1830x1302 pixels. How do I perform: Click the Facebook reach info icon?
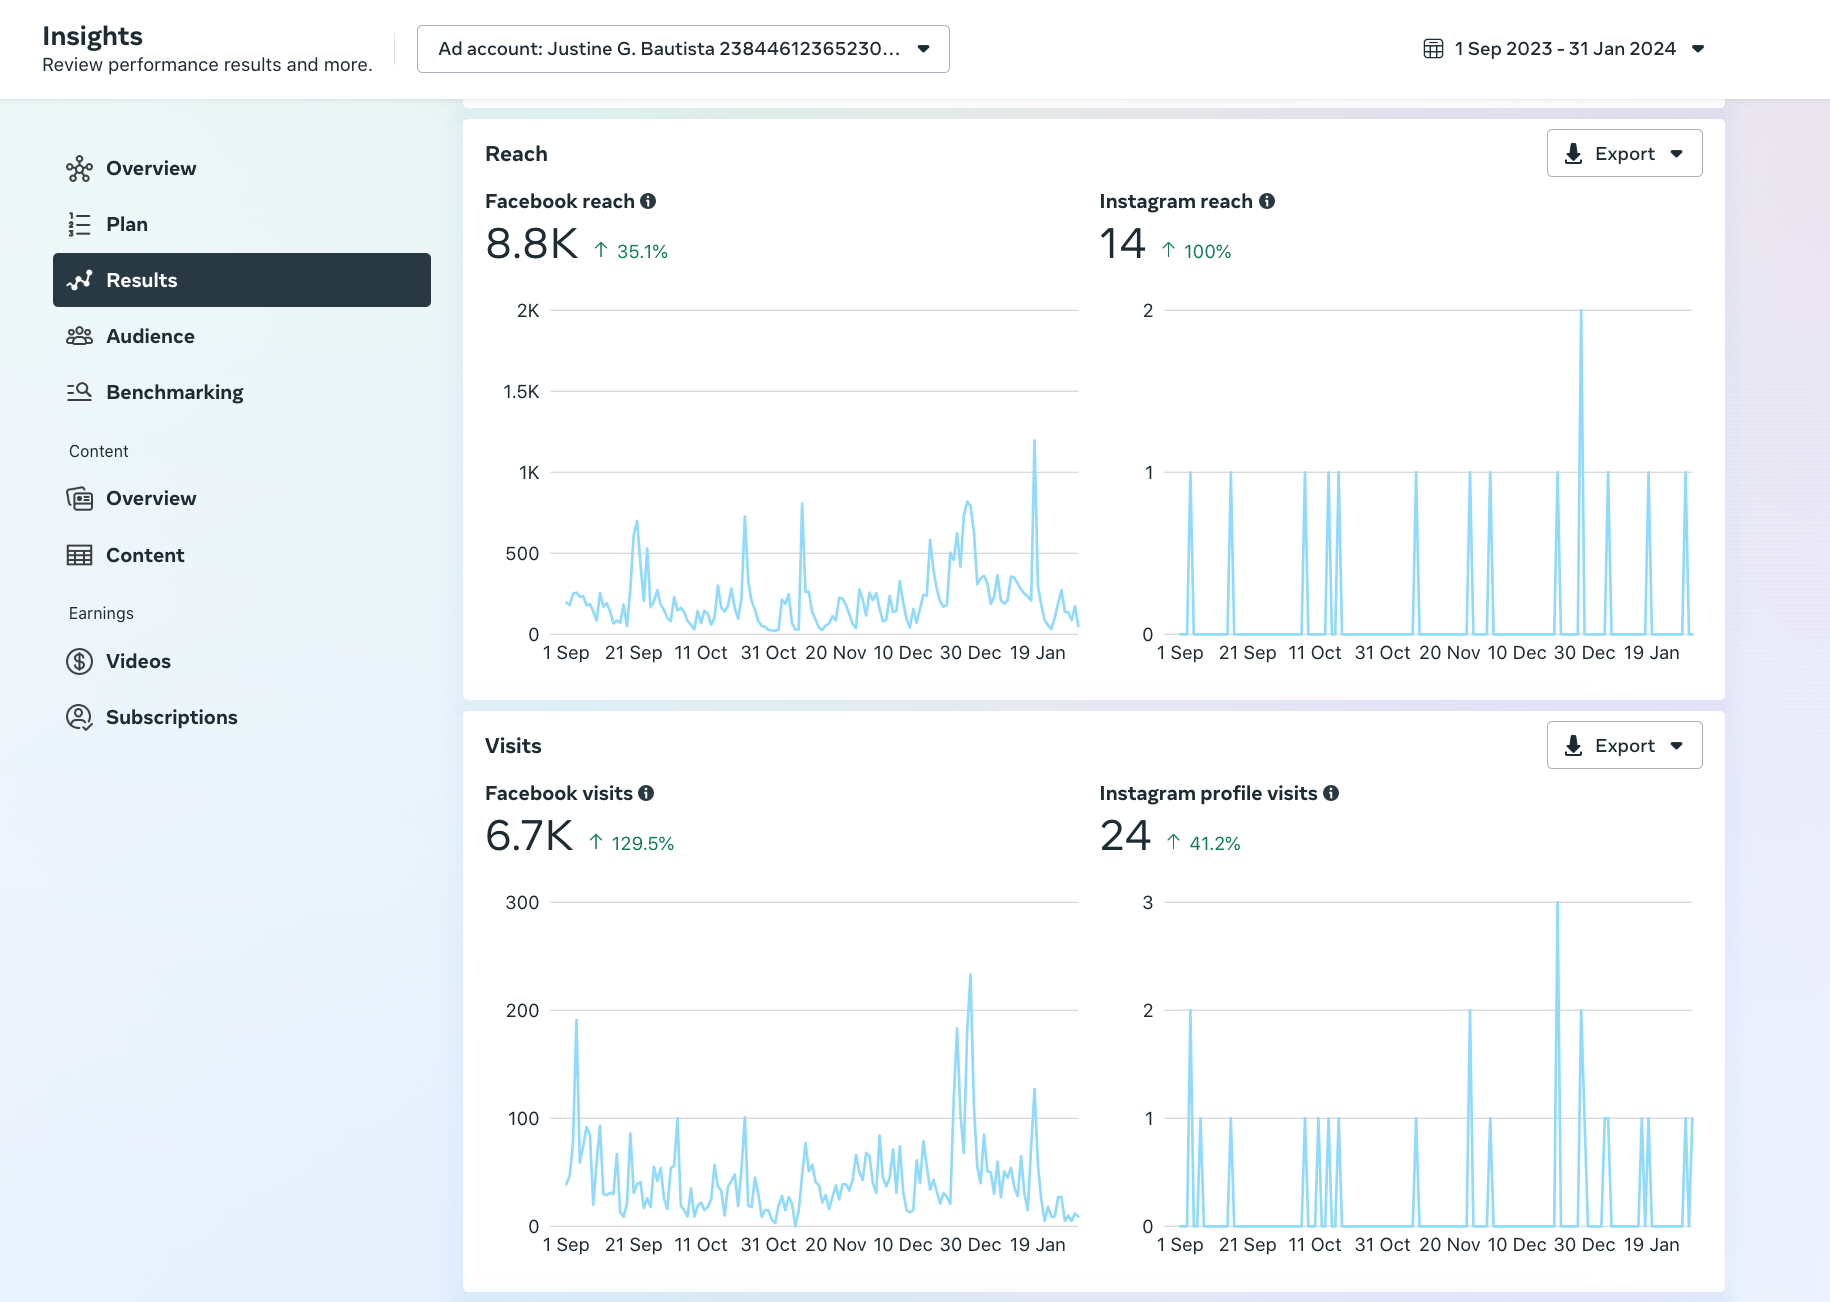[648, 201]
